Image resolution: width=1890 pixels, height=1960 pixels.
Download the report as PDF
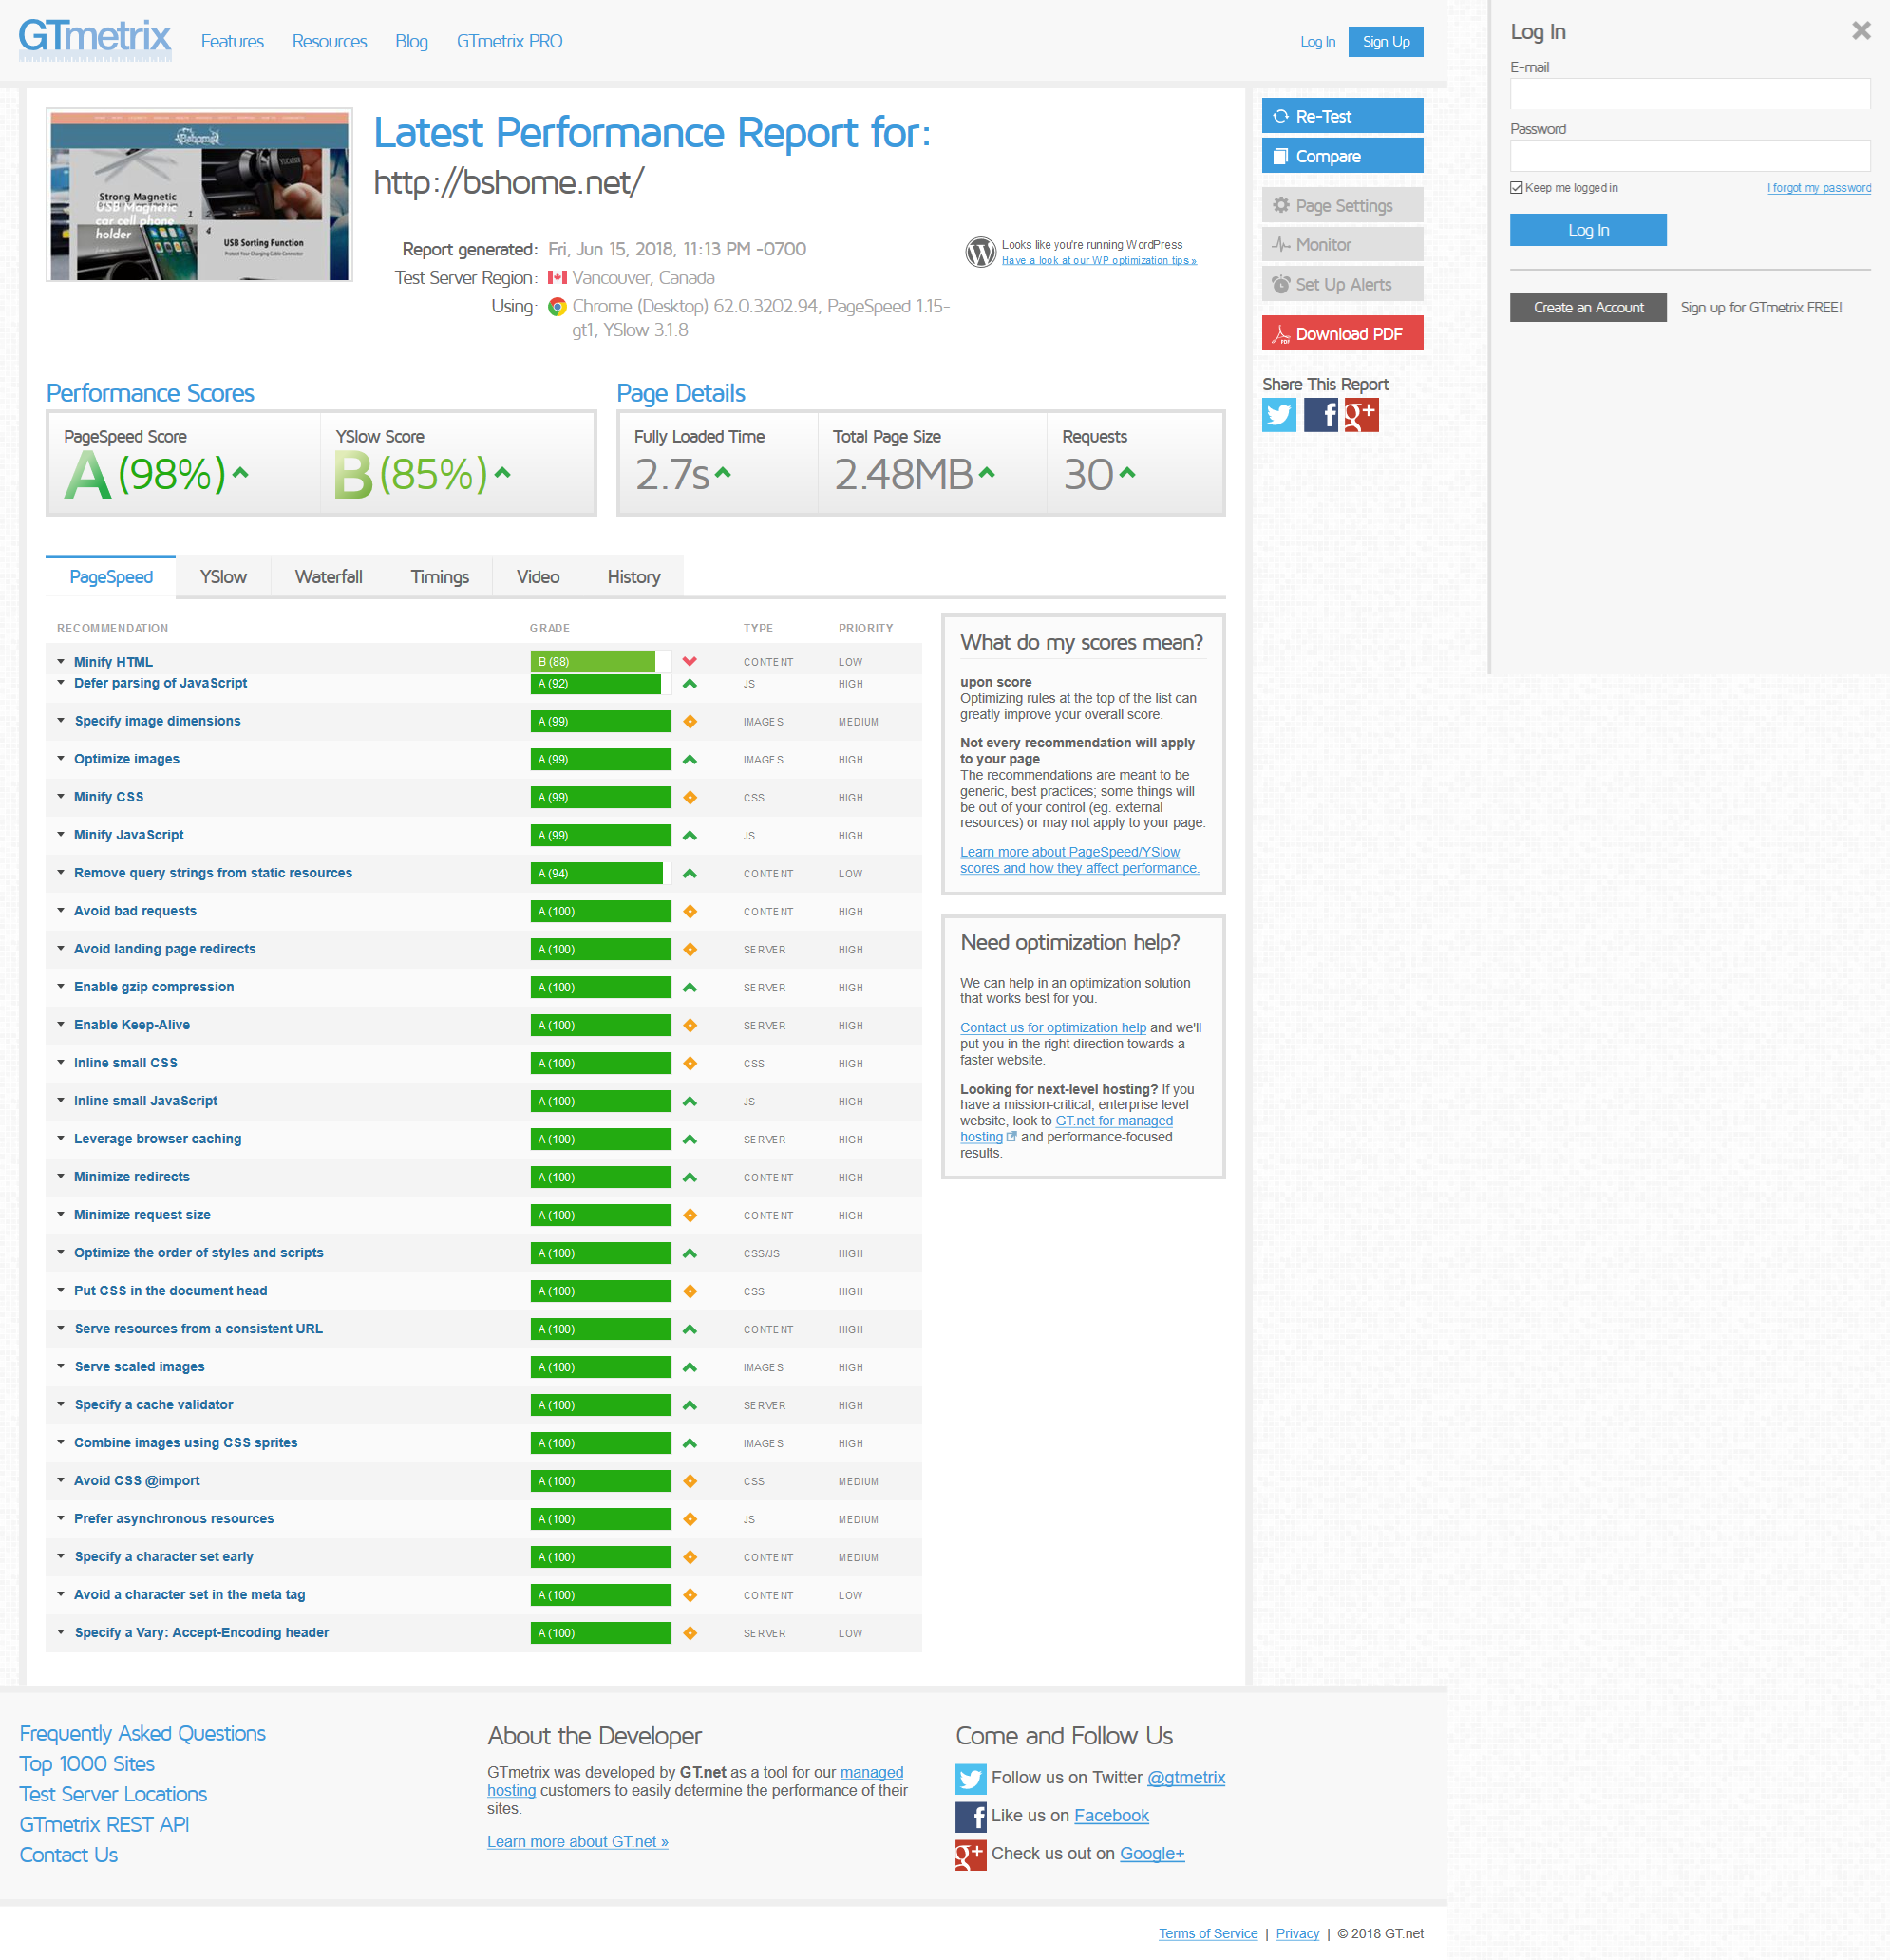click(1342, 334)
